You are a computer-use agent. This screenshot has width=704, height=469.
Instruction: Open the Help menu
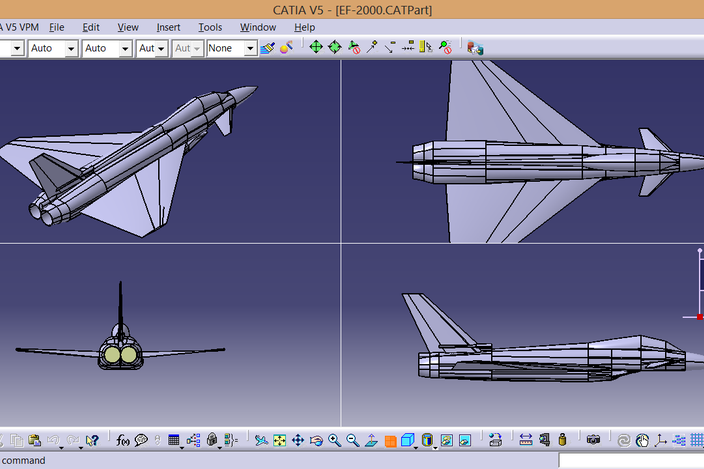click(304, 27)
